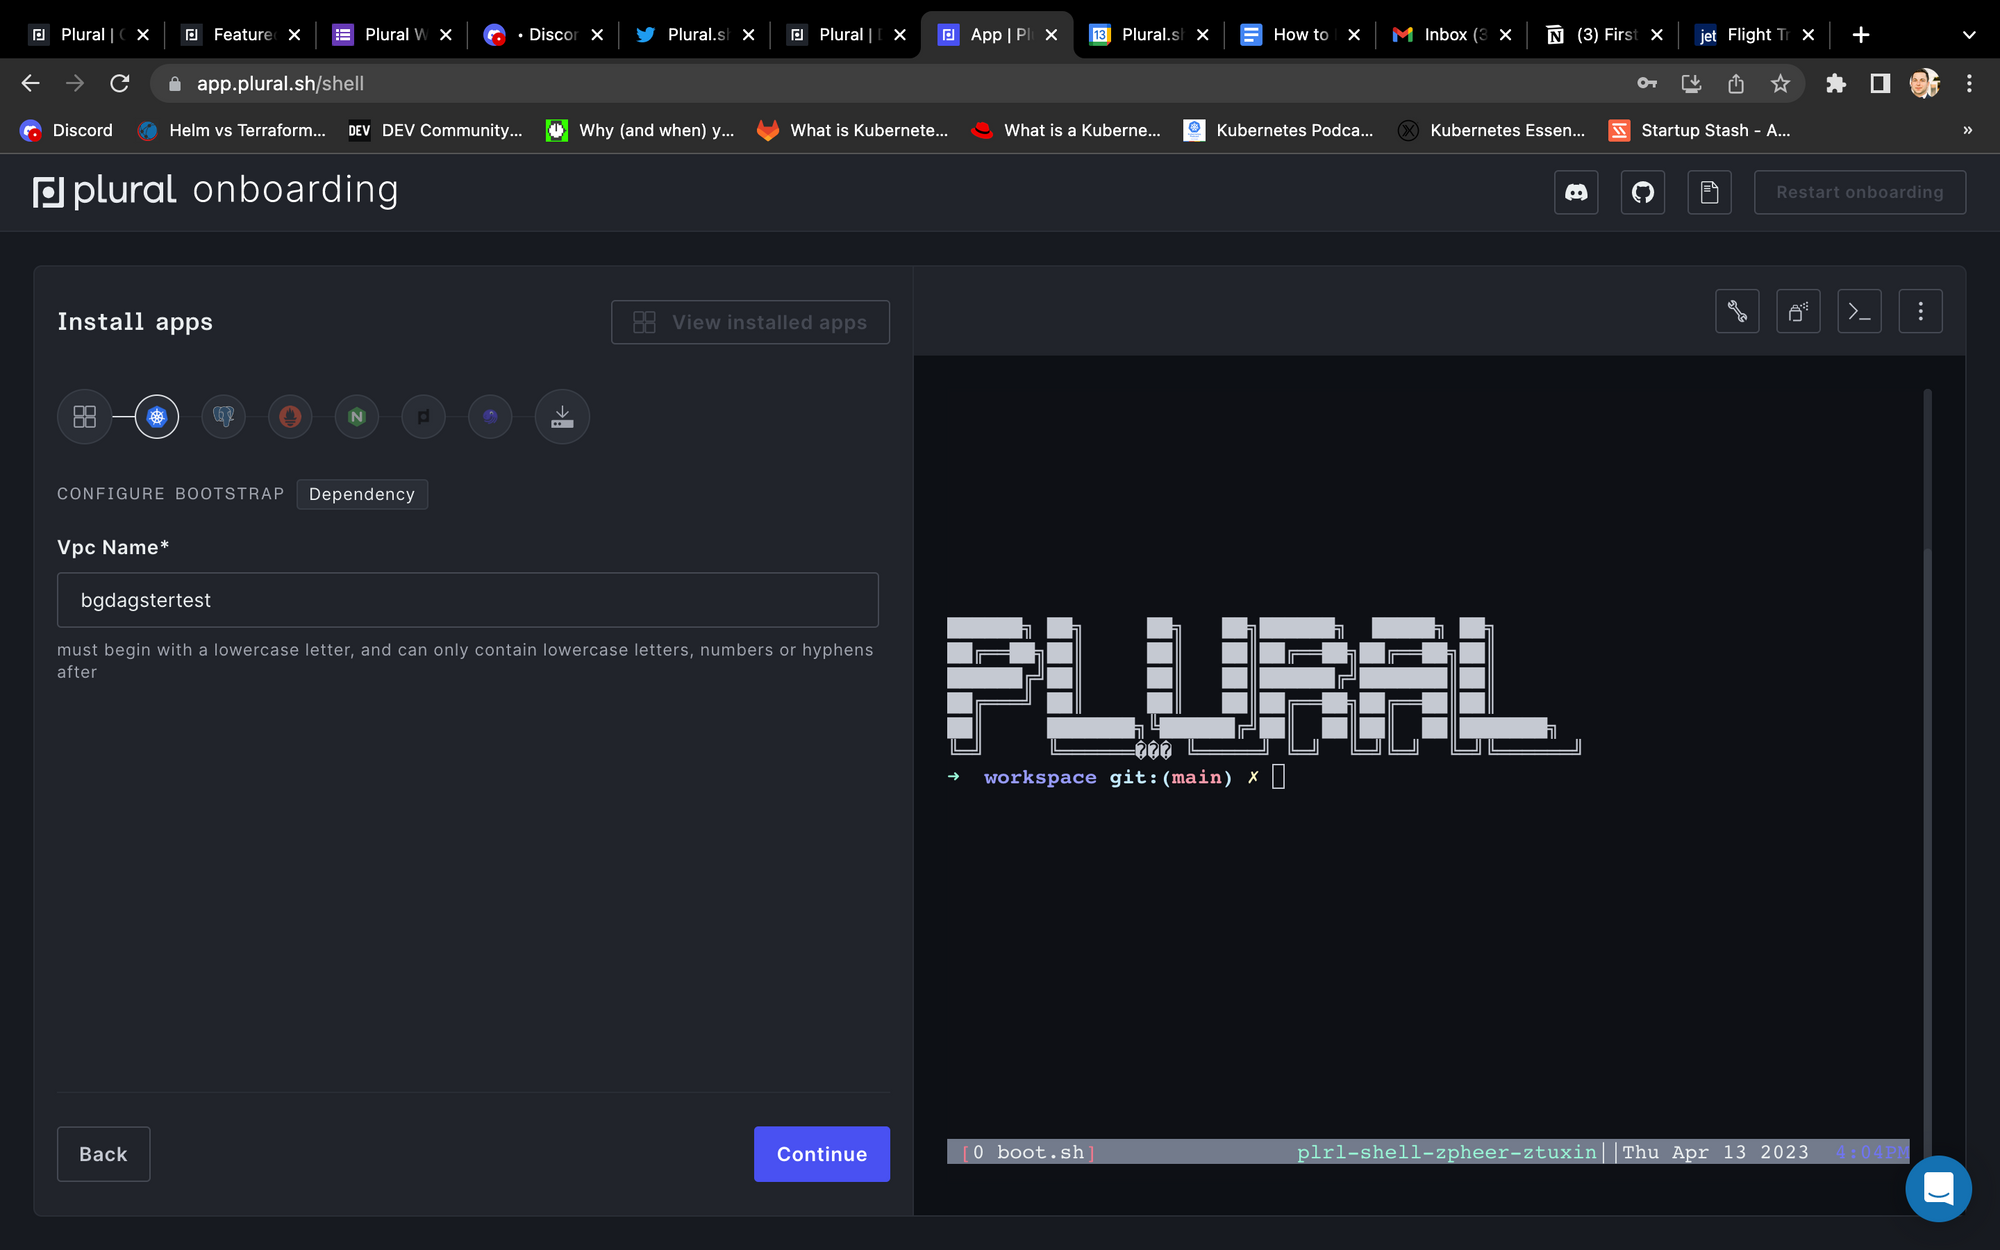Open the Chrome three-dot menu

[1969, 83]
